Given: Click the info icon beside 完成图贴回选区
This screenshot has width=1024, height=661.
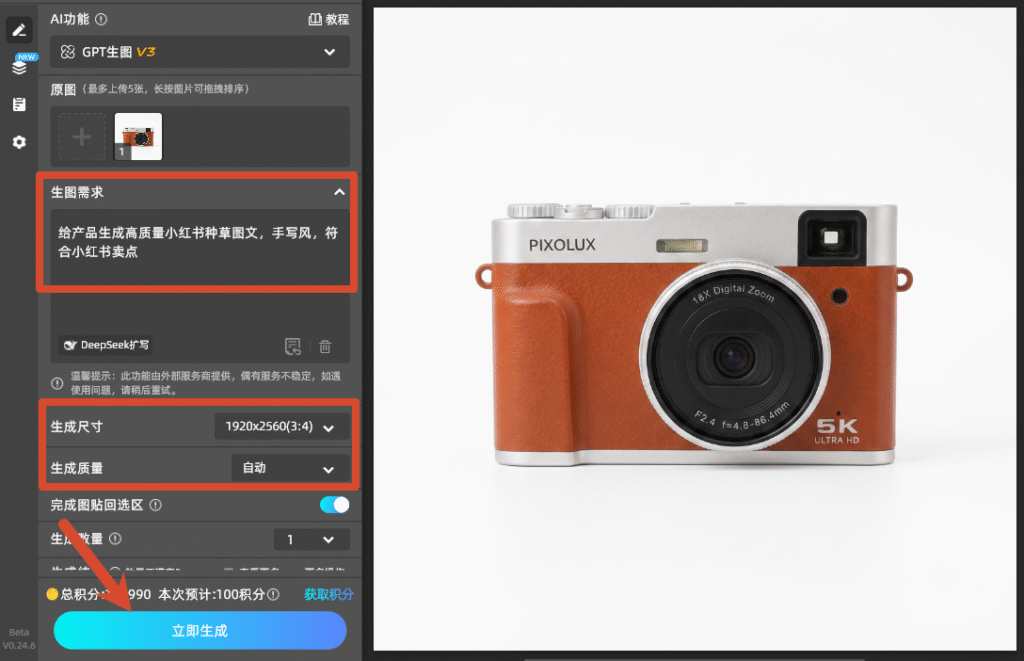Looking at the screenshot, I should coord(155,505).
